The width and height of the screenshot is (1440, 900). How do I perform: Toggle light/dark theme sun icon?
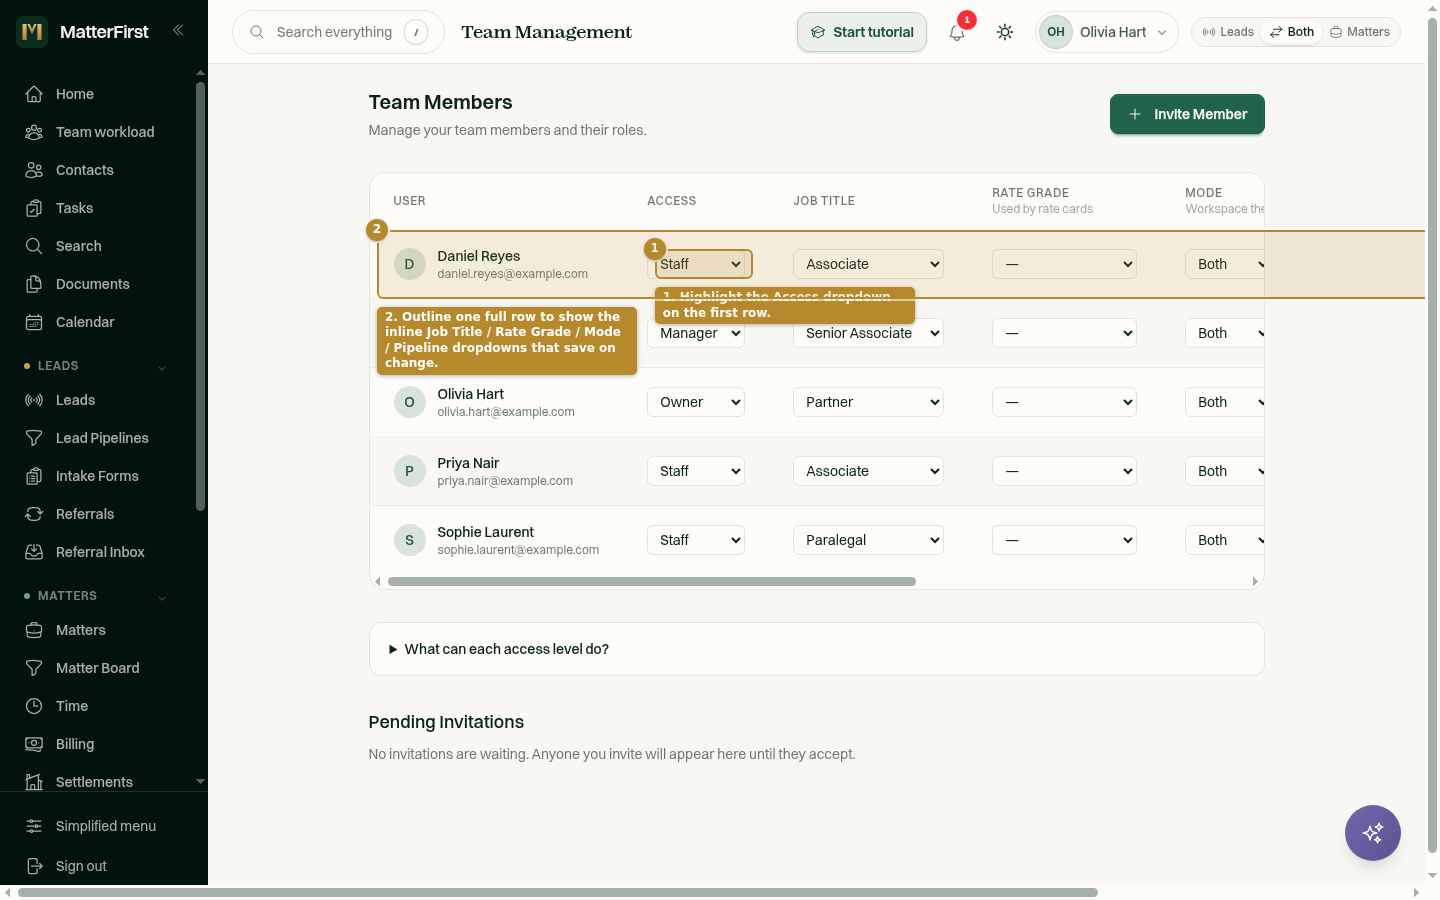tap(1005, 32)
